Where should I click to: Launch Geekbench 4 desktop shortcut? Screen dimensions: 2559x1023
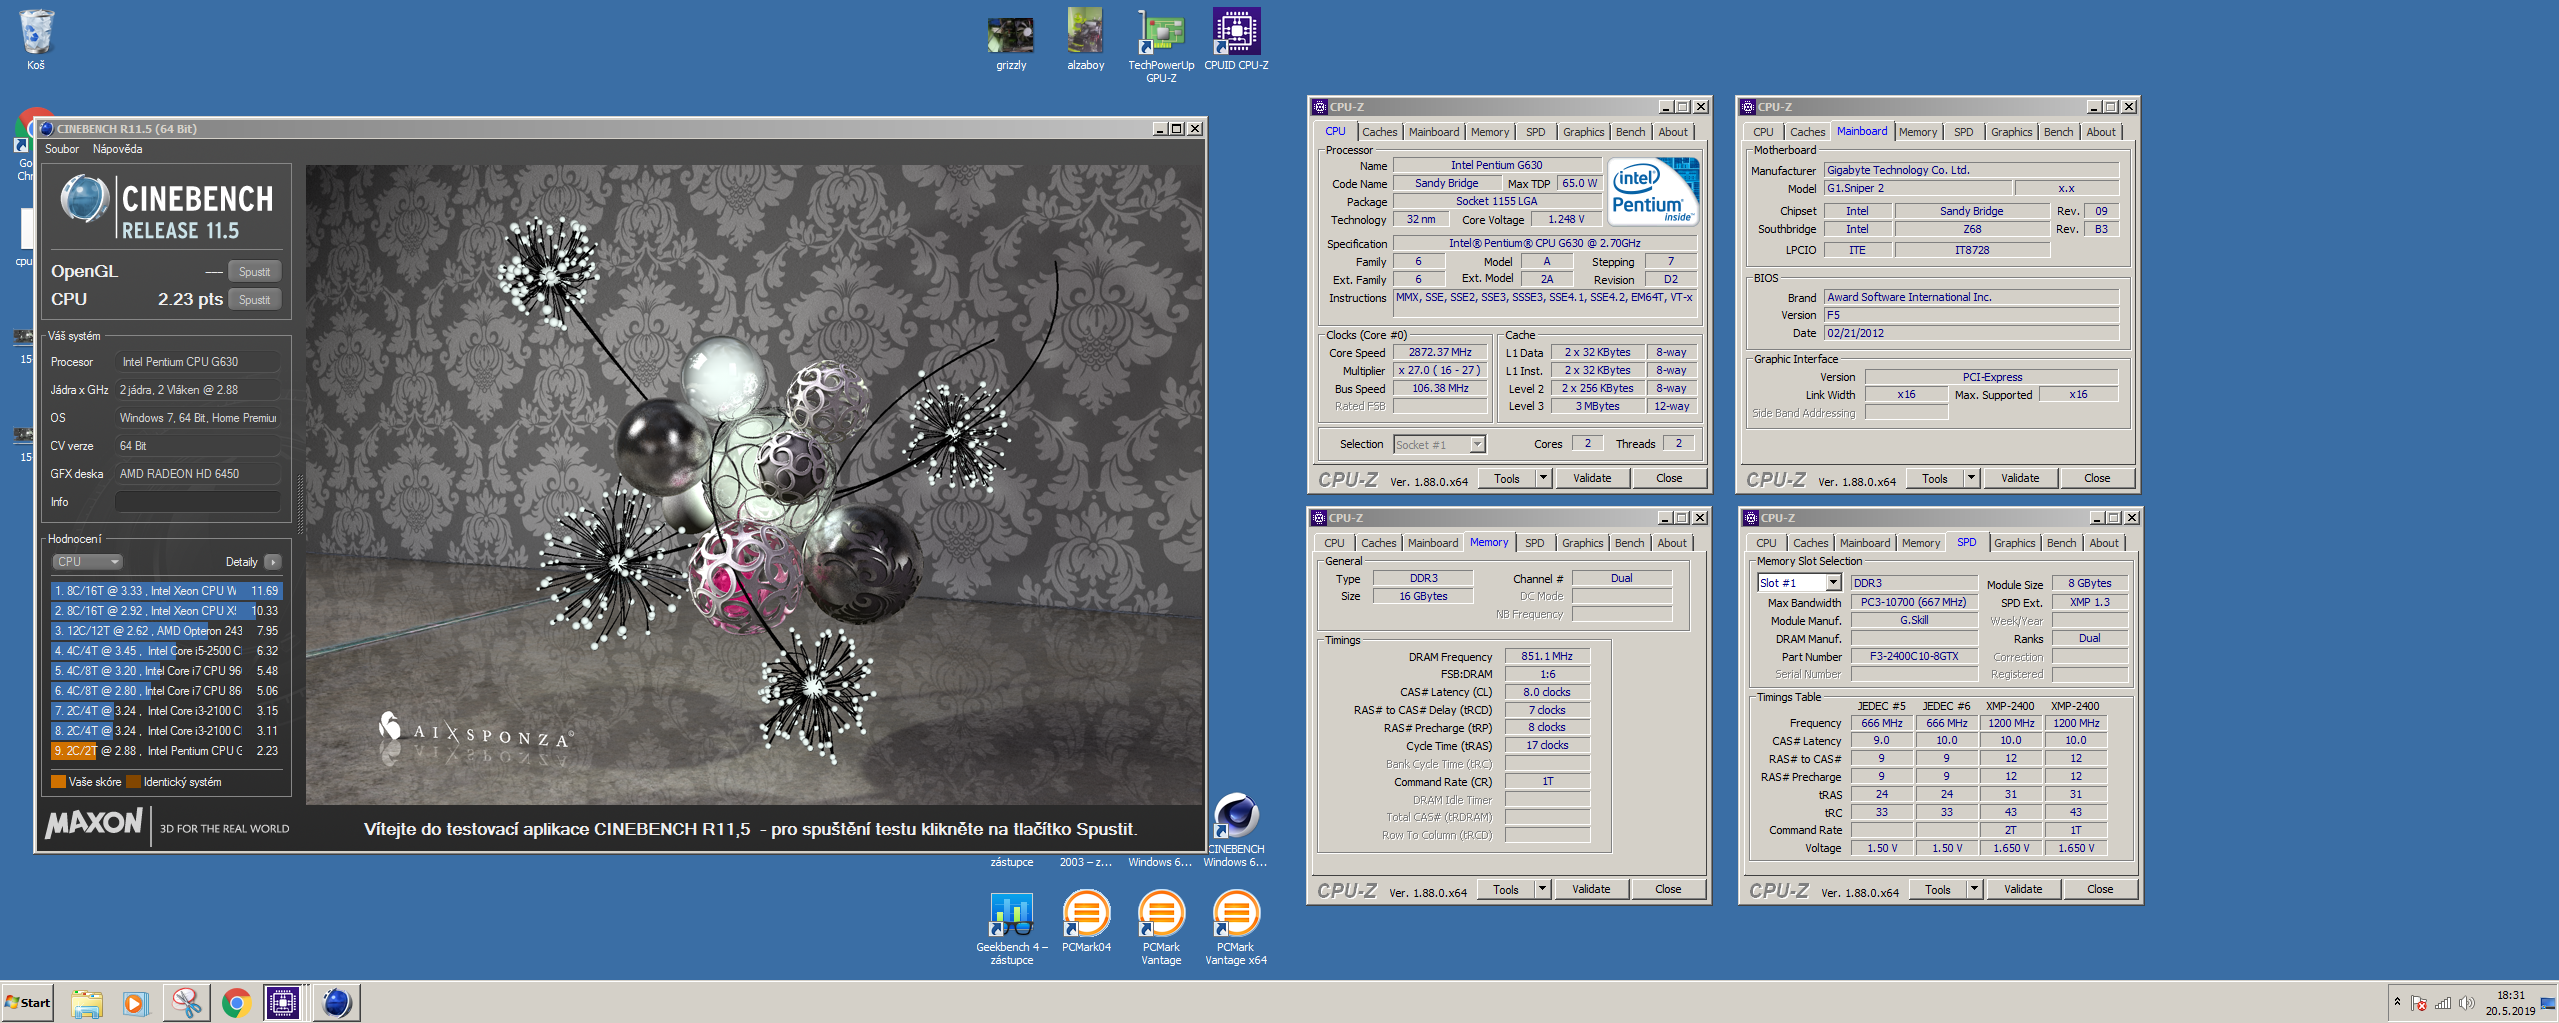tap(1011, 927)
